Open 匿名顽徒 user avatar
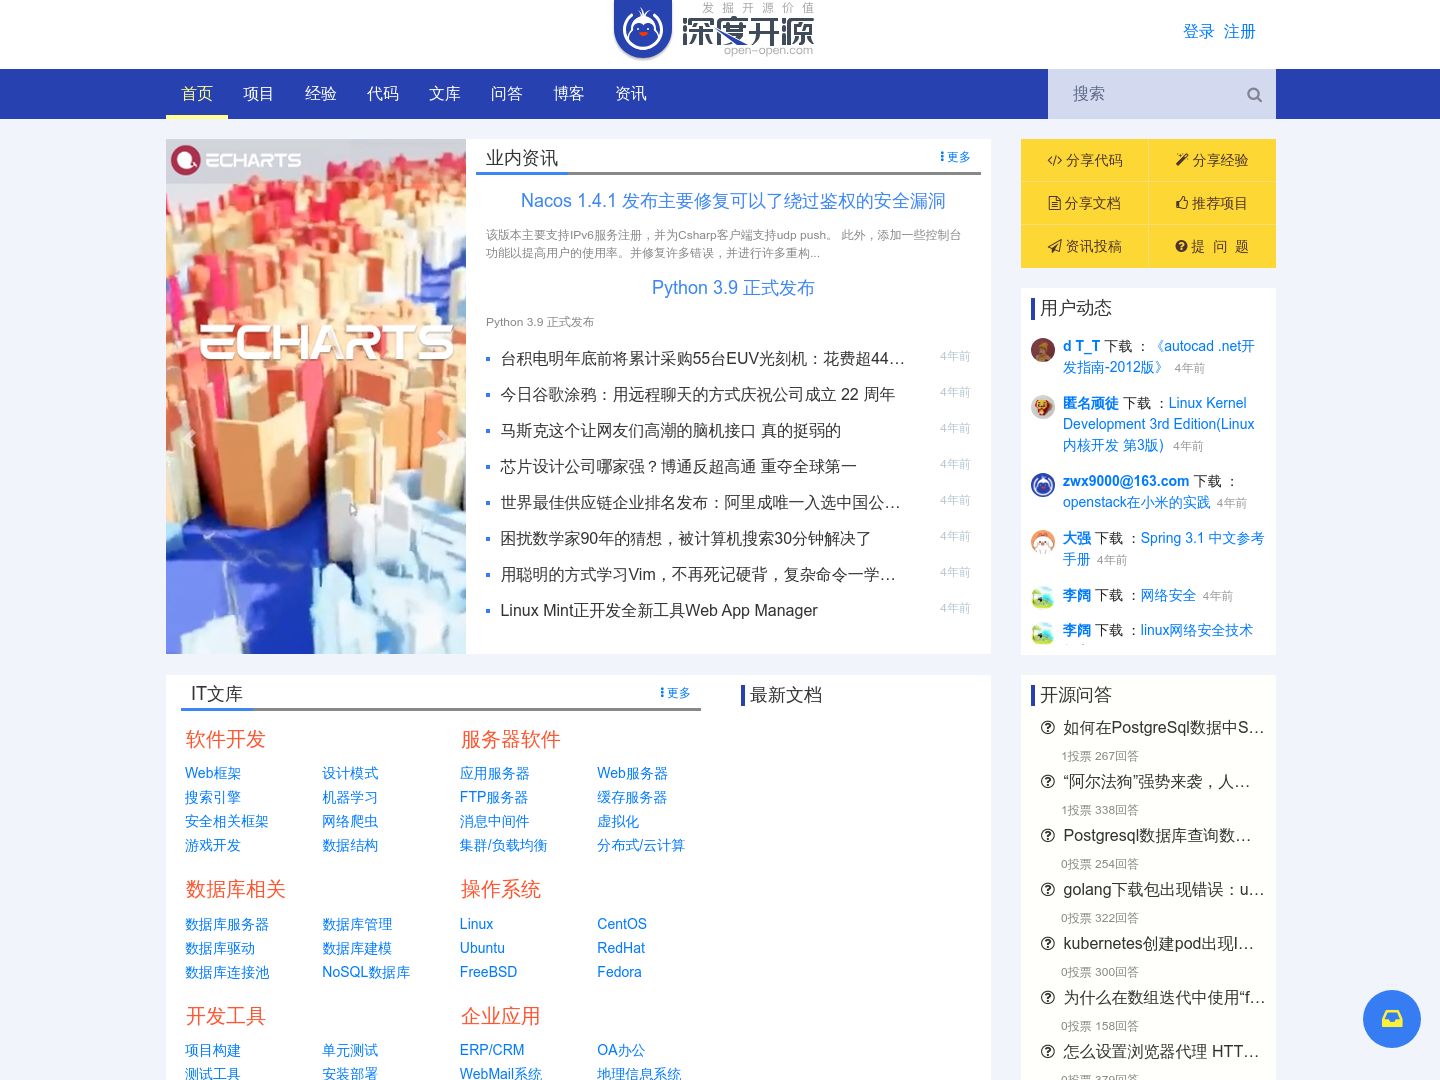This screenshot has width=1440, height=1080. pos(1043,407)
